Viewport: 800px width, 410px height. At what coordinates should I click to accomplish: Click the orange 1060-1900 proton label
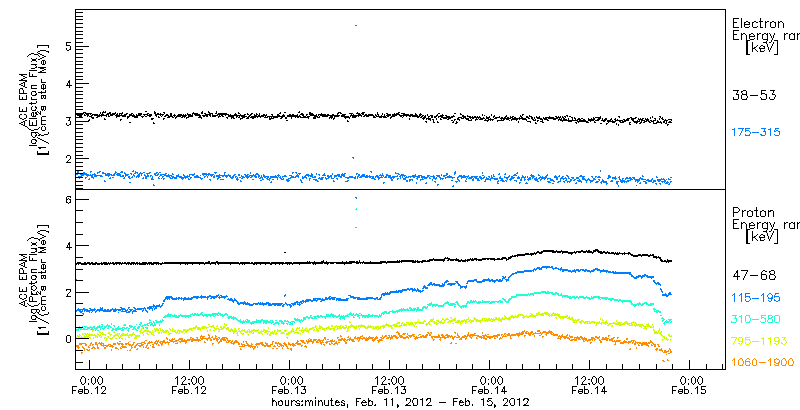pos(762,362)
